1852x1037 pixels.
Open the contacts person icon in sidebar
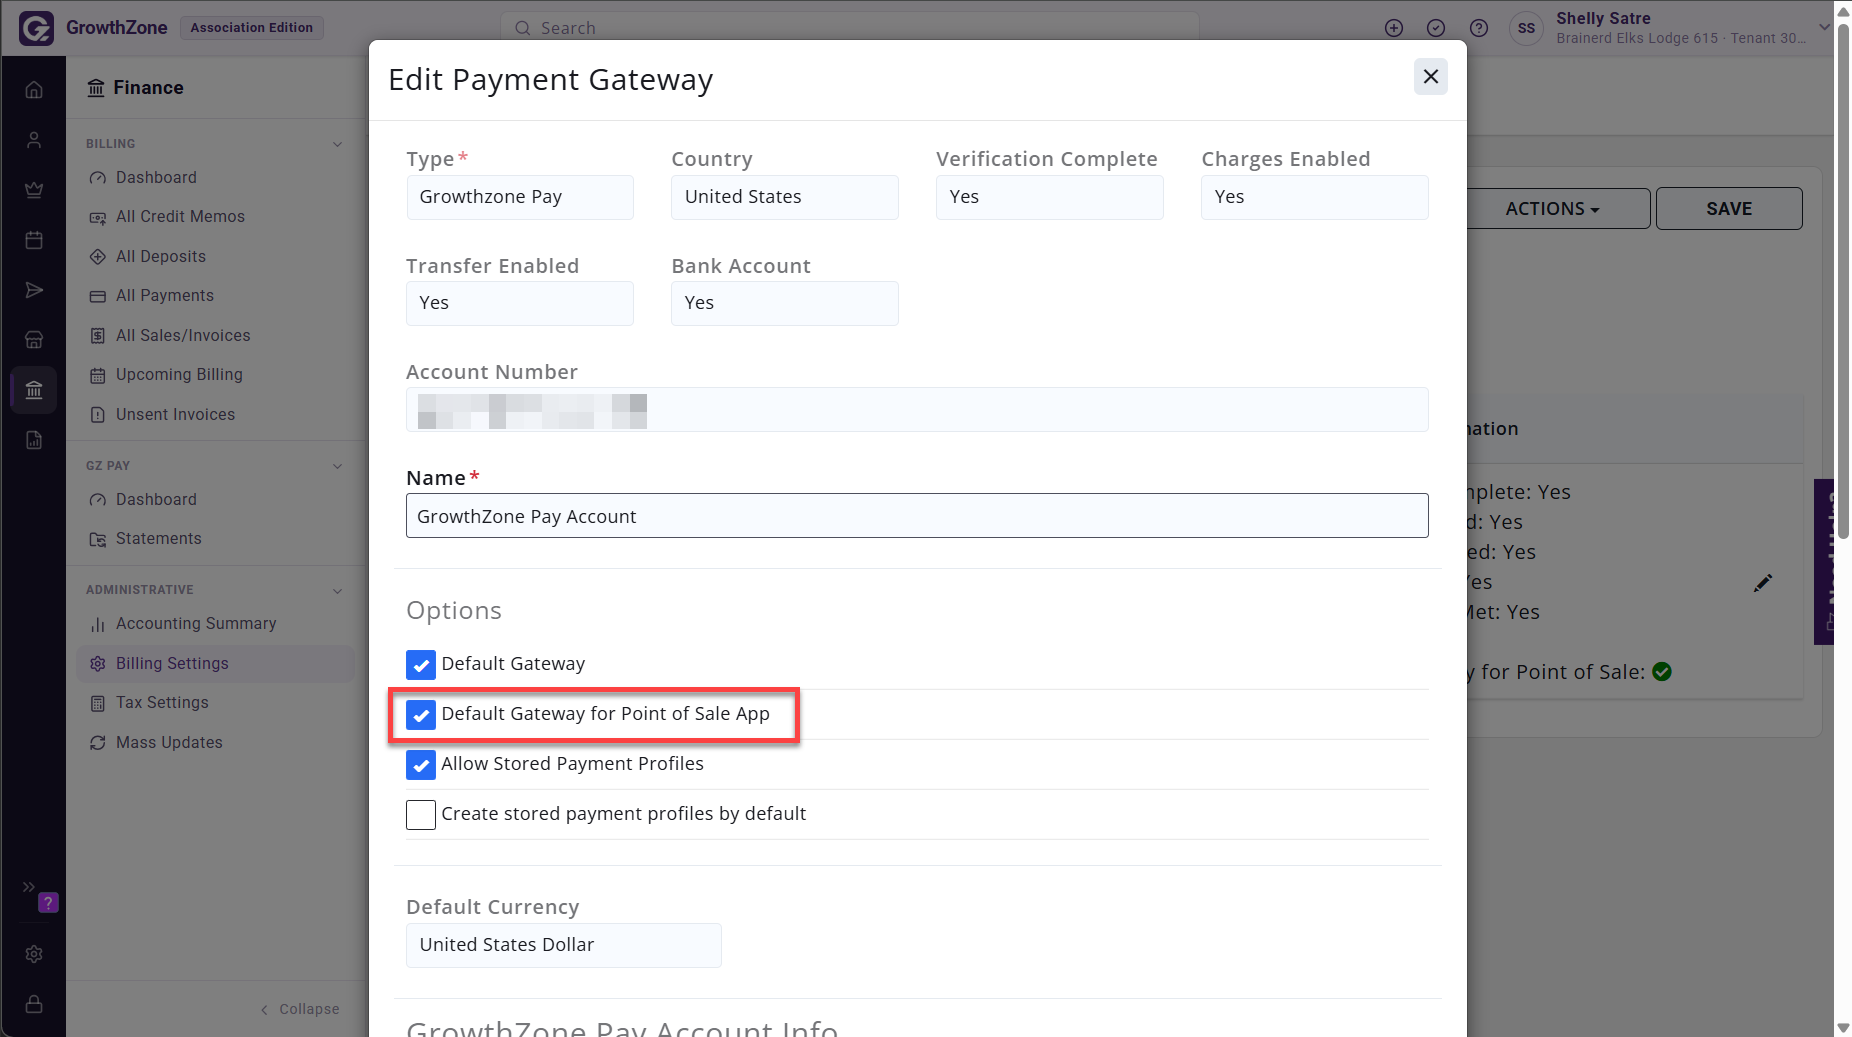click(x=34, y=140)
